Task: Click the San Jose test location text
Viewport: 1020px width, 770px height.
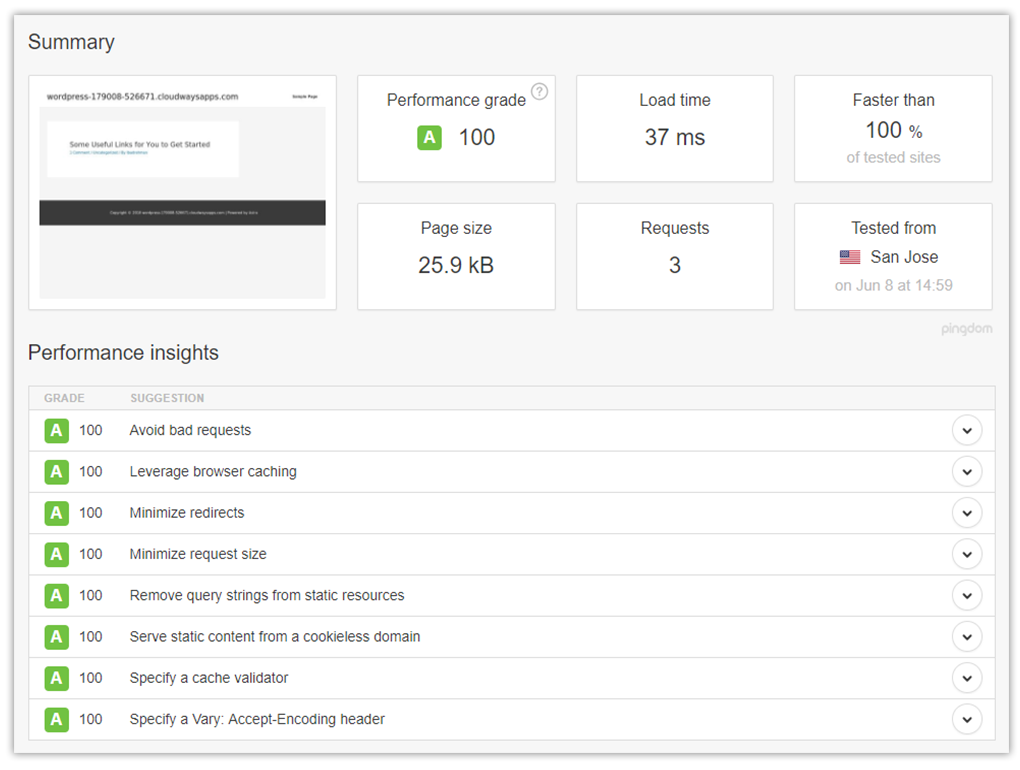Action: click(x=904, y=257)
